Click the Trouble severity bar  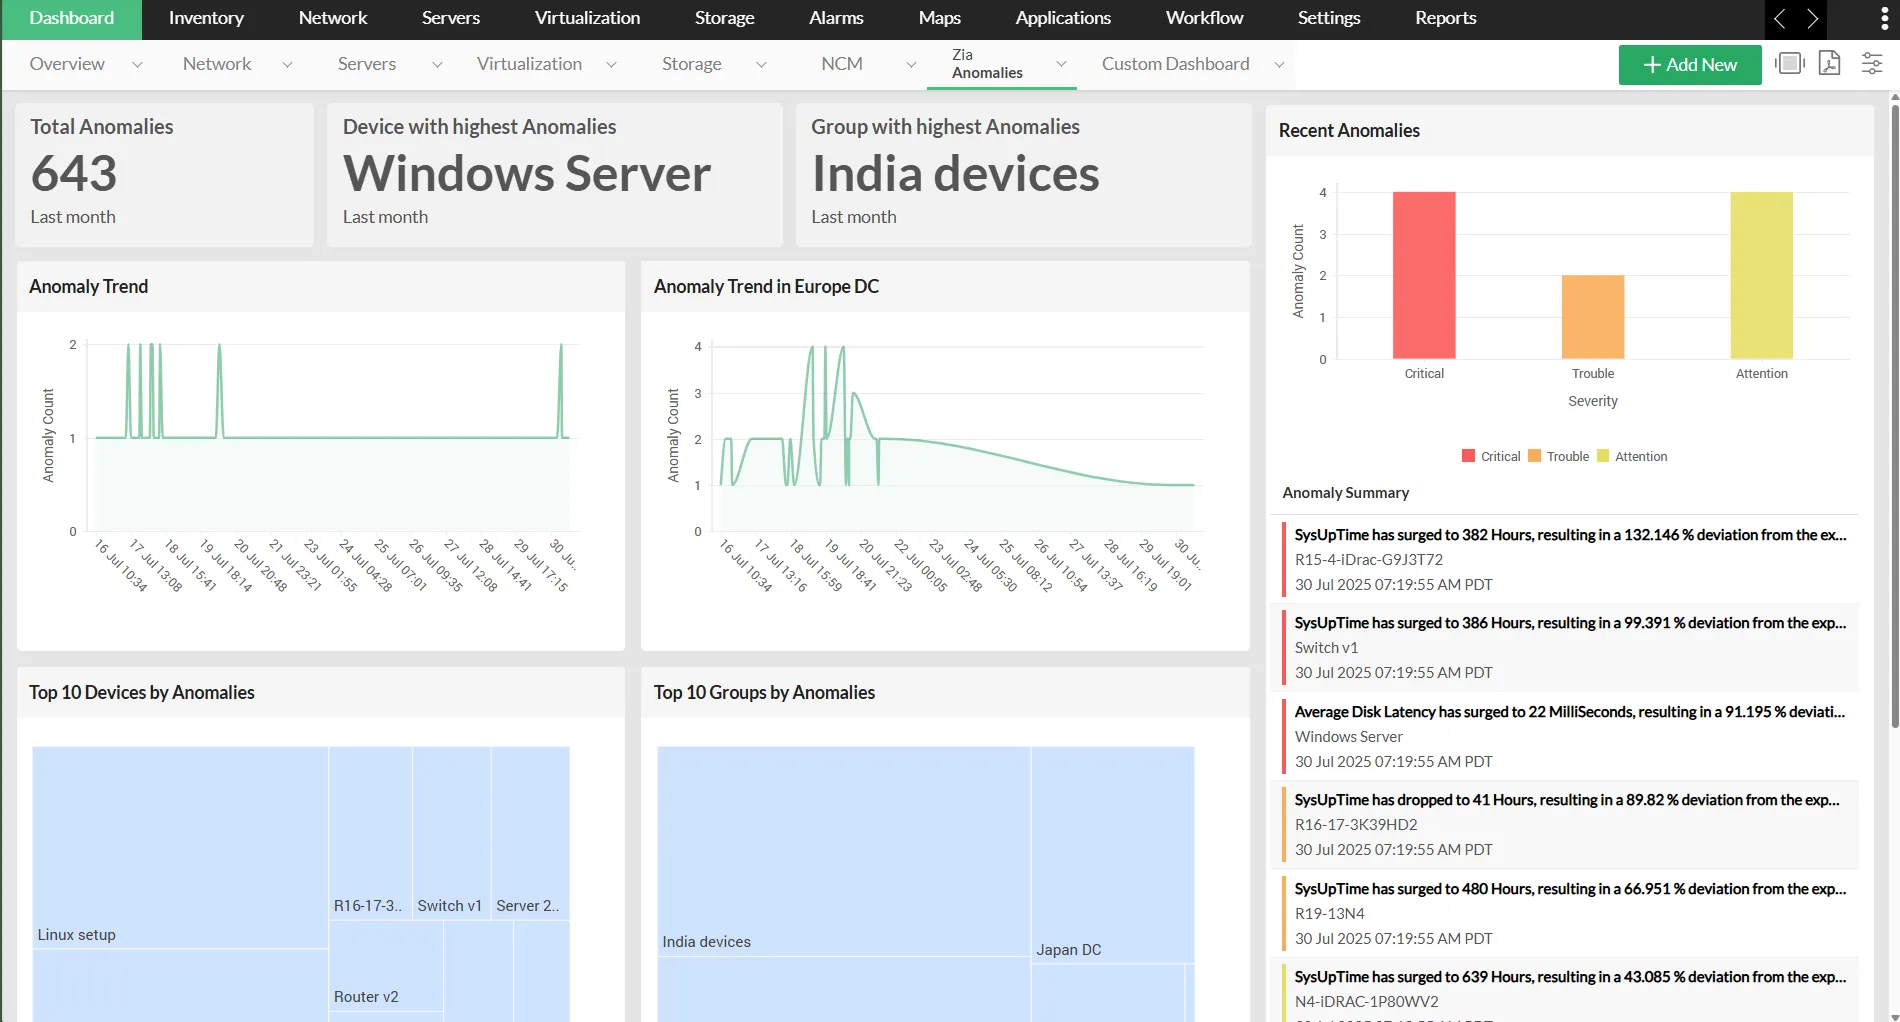[1592, 314]
